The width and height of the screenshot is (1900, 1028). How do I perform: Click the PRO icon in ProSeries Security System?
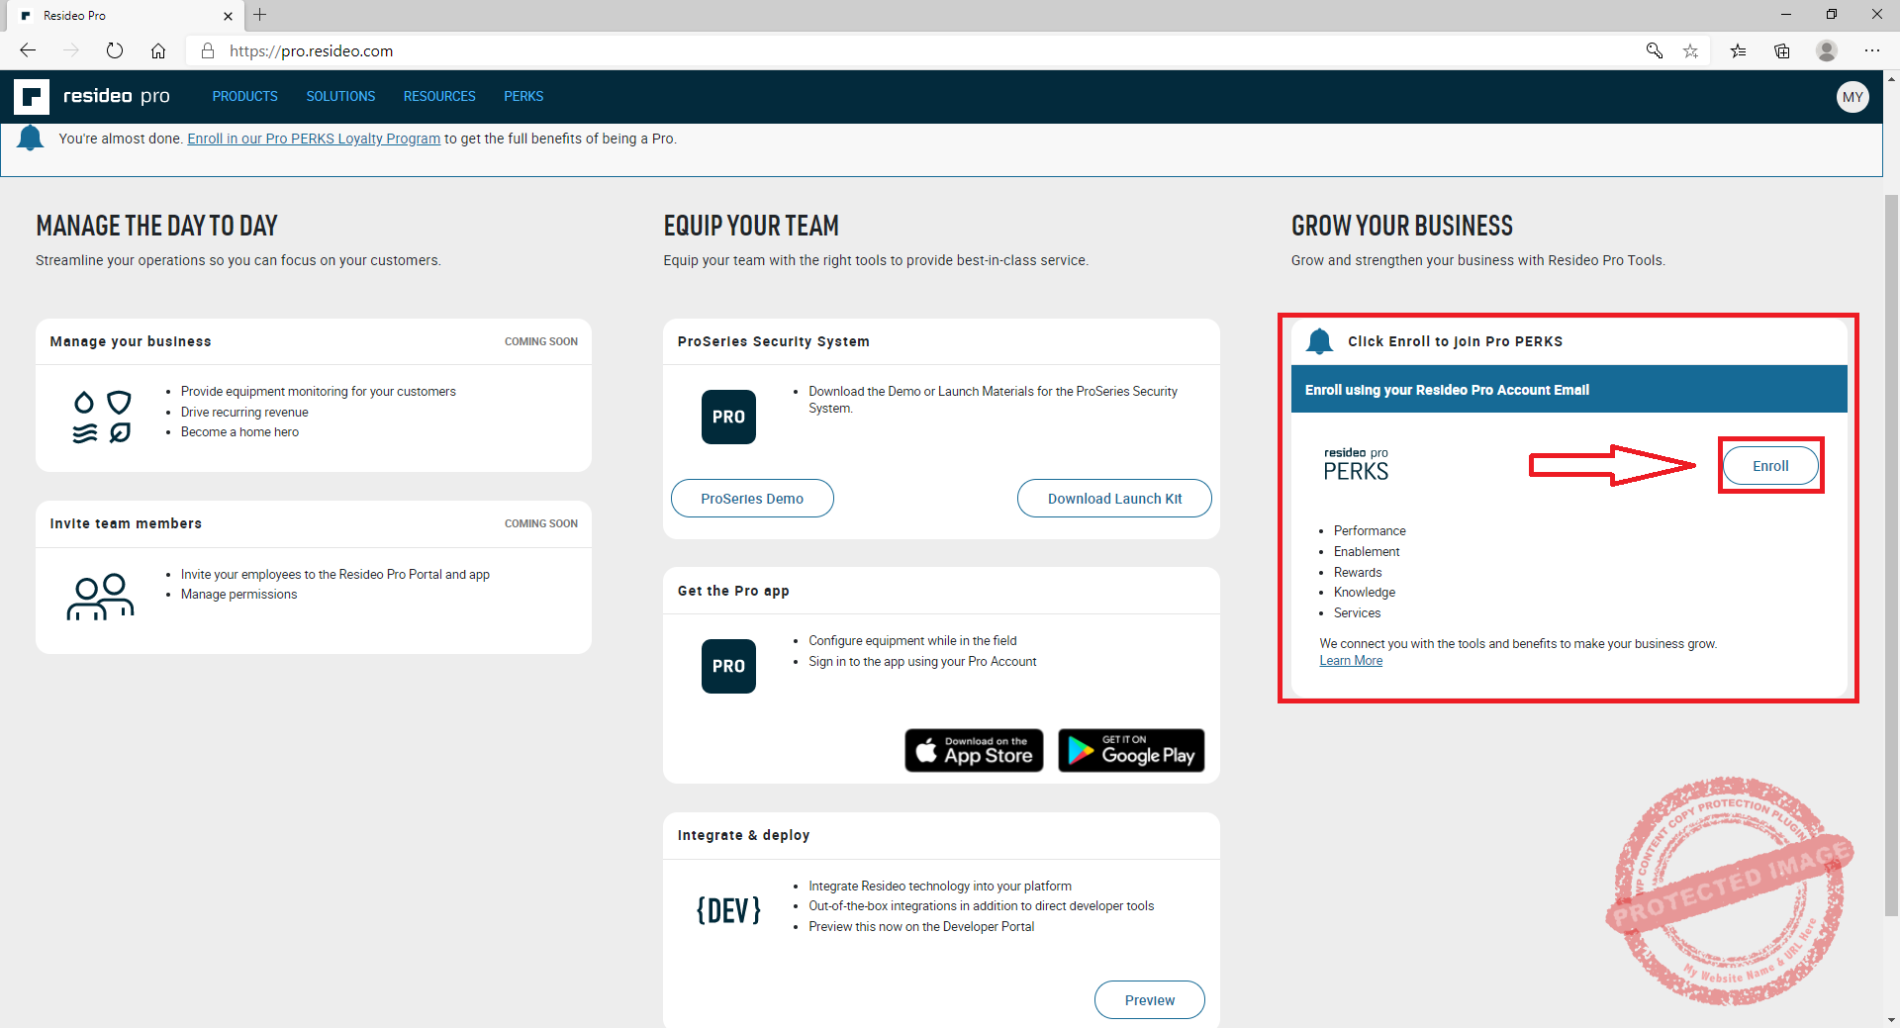[x=728, y=417]
